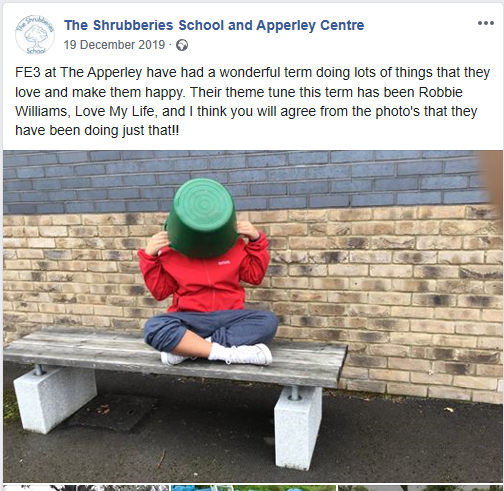Click the post's last line ending 'just that!!'
The image size is (504, 491).
click(x=97, y=130)
